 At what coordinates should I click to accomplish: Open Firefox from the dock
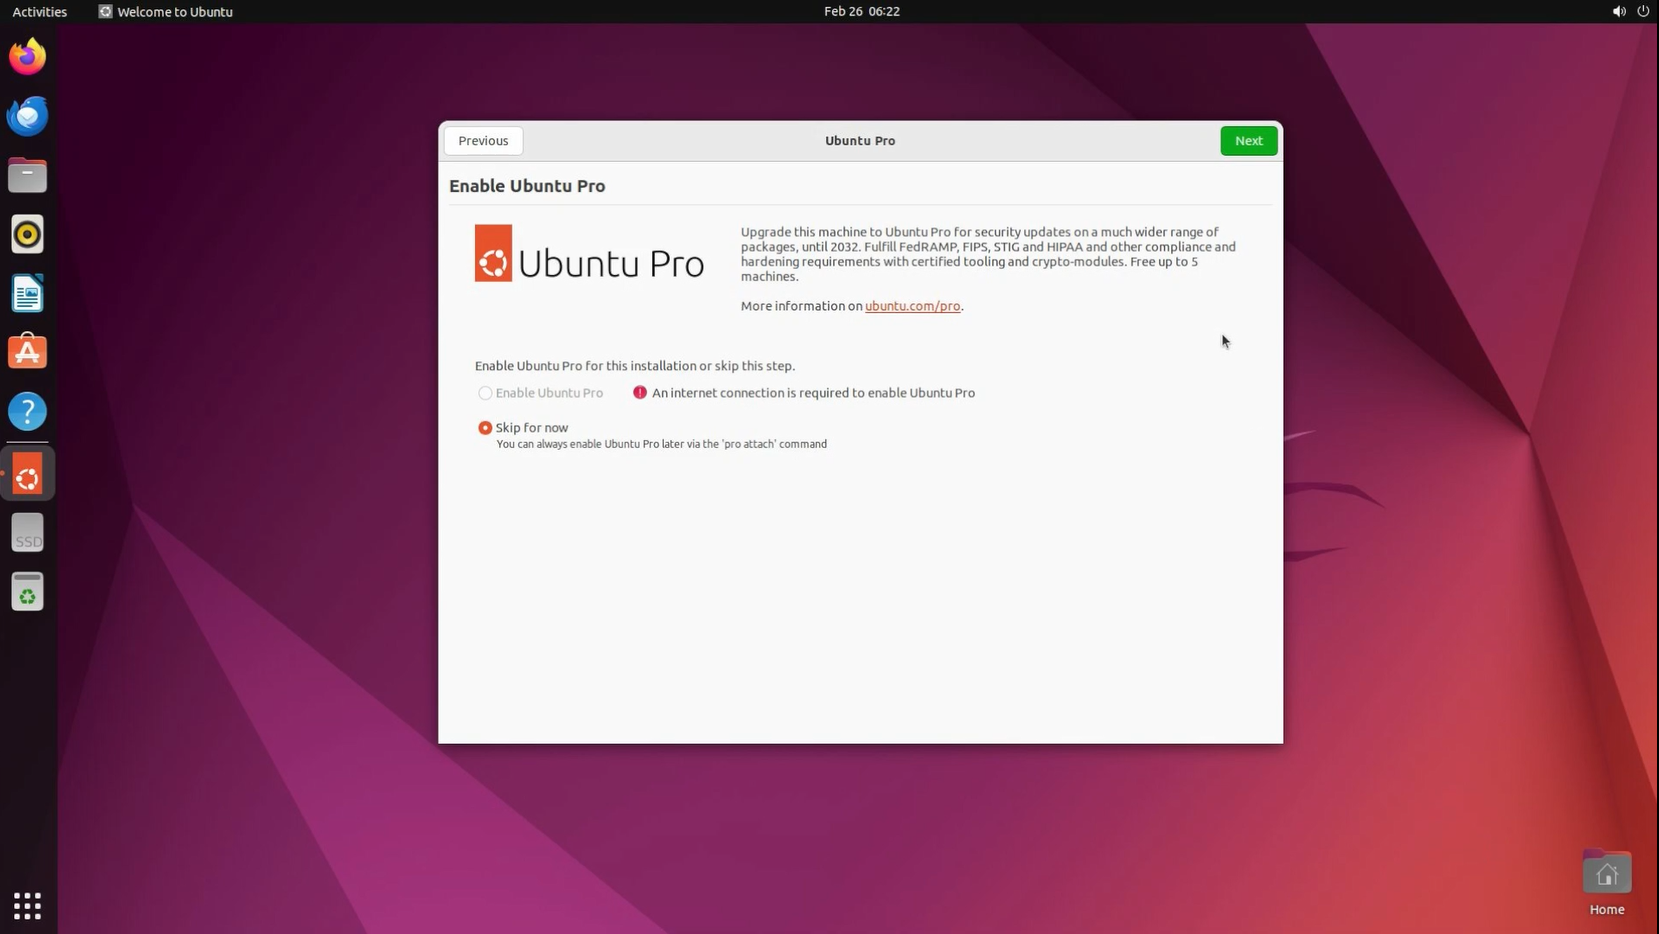point(27,57)
